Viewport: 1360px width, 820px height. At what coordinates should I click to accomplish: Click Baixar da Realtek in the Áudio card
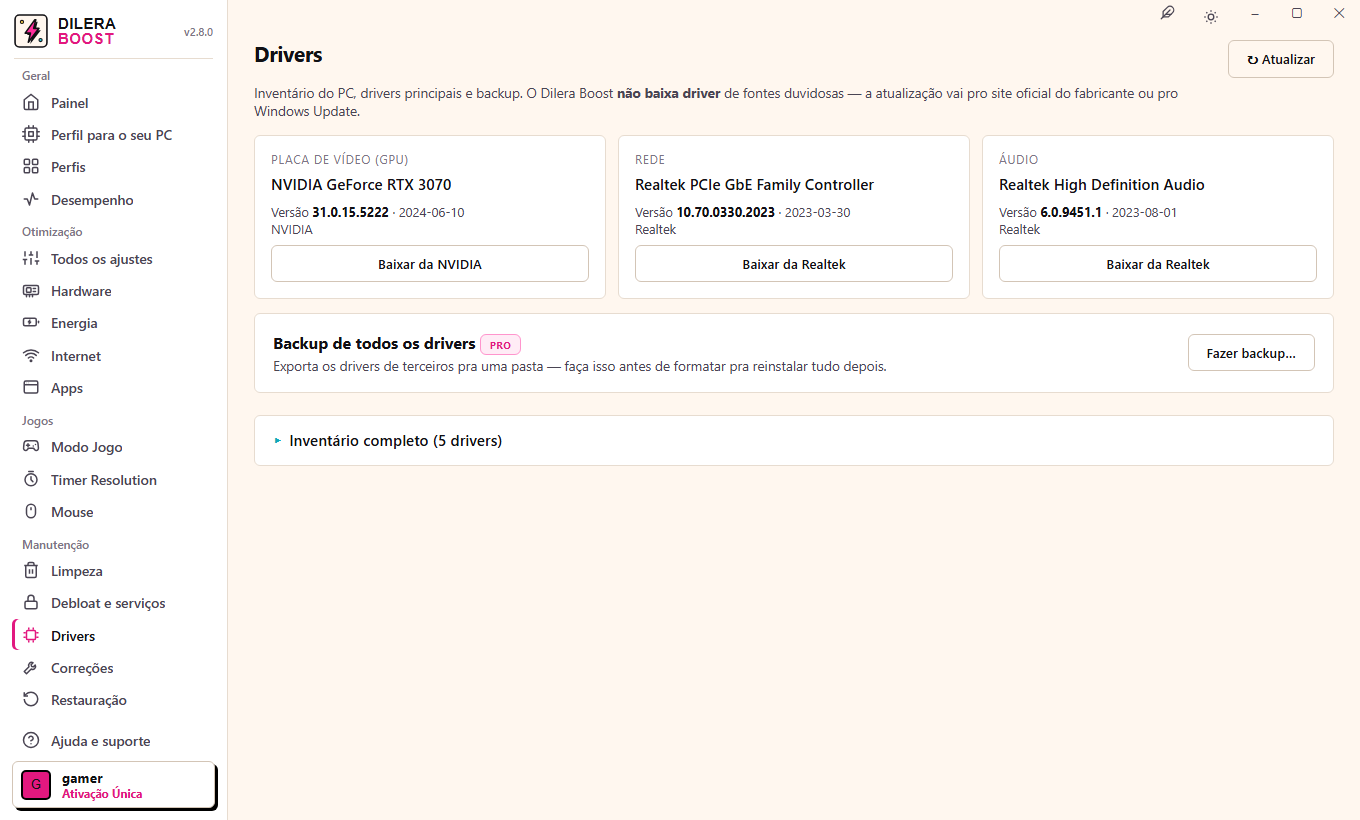click(x=1158, y=264)
